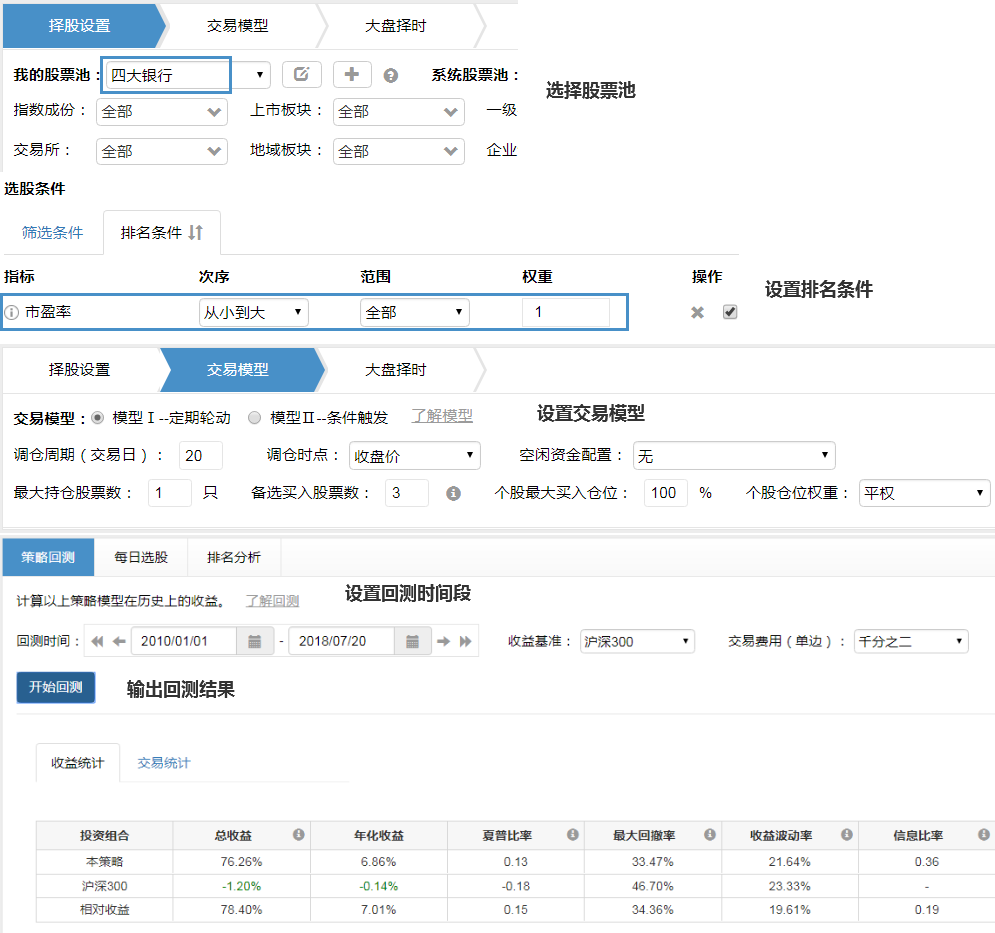Image resolution: width=995 pixels, height=933 pixels.
Task: Click info icon next to 备选买入股票数
Action: coord(453,493)
